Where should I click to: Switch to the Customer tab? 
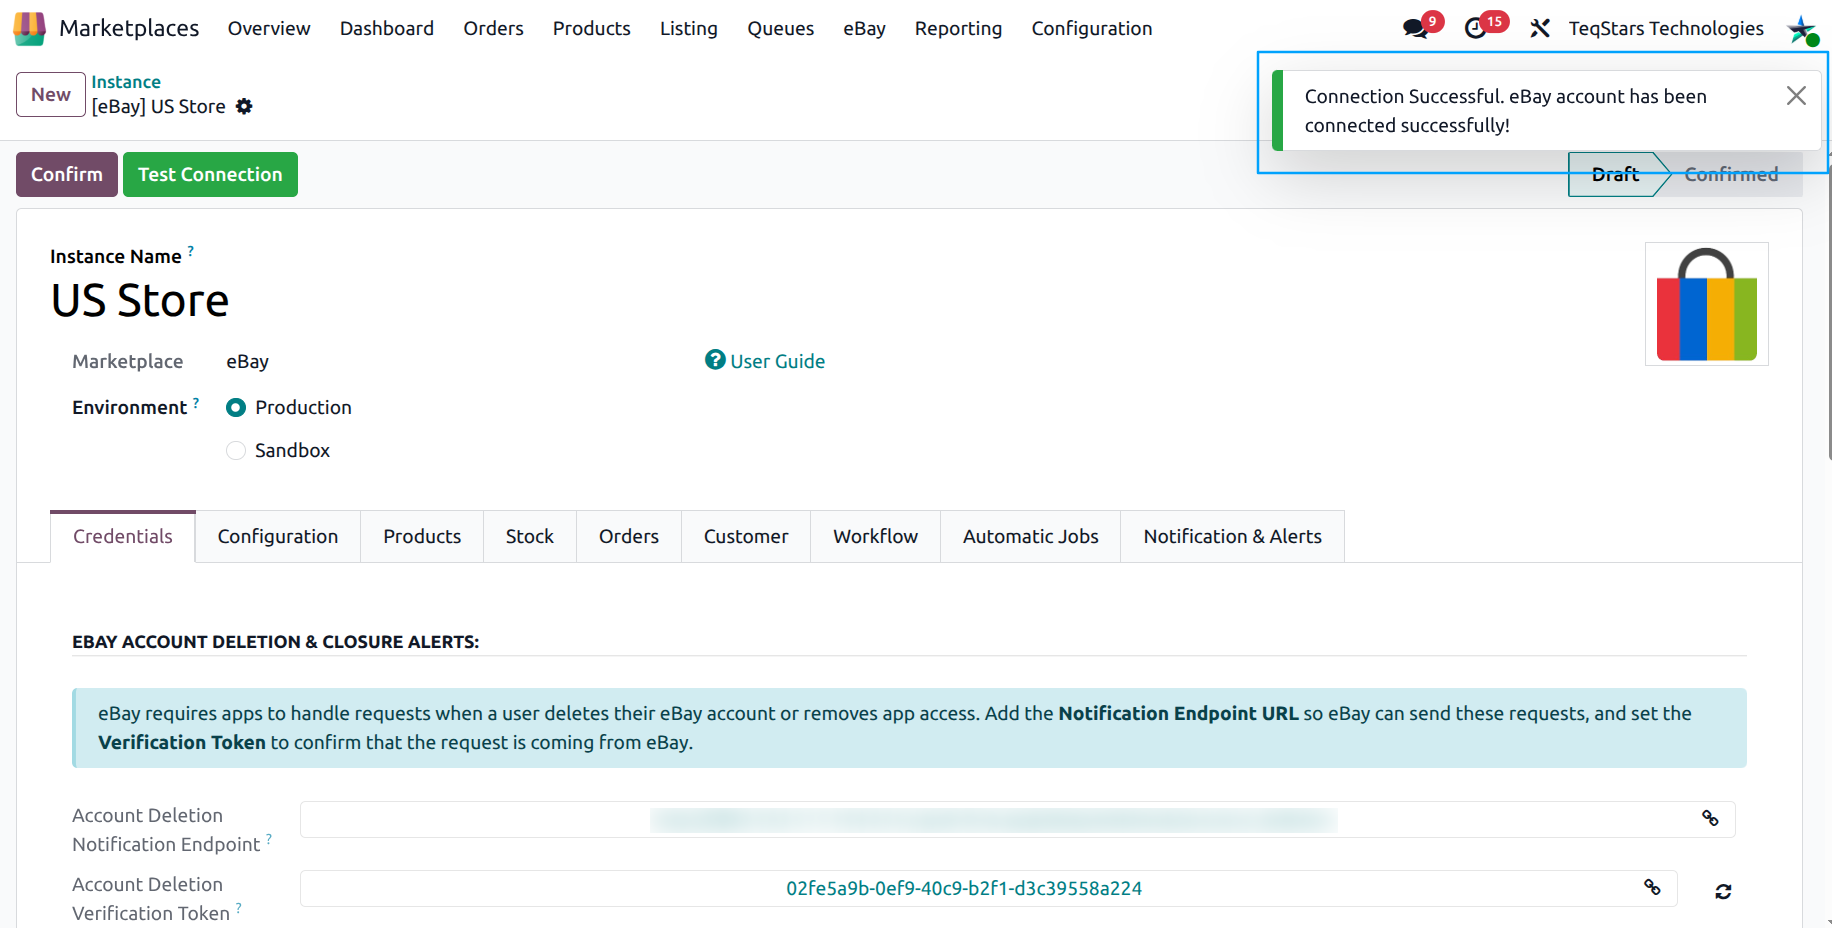click(746, 536)
